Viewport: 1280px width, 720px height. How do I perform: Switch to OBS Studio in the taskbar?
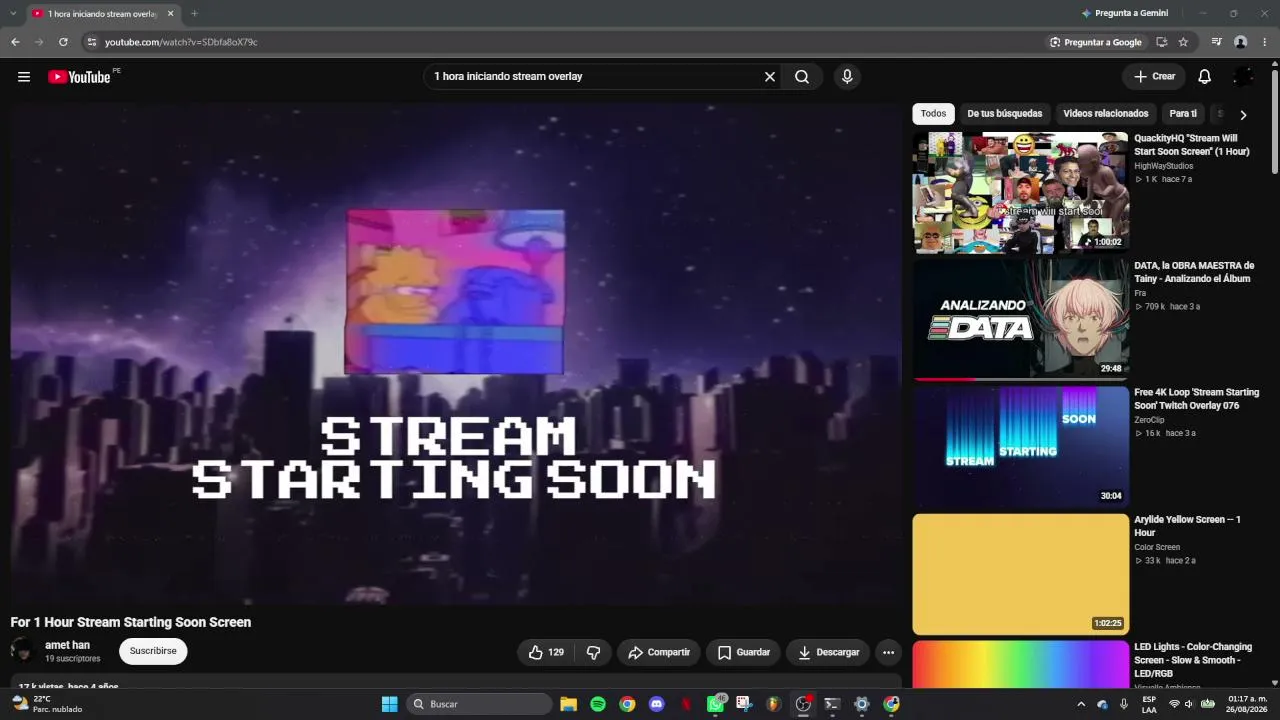click(803, 704)
